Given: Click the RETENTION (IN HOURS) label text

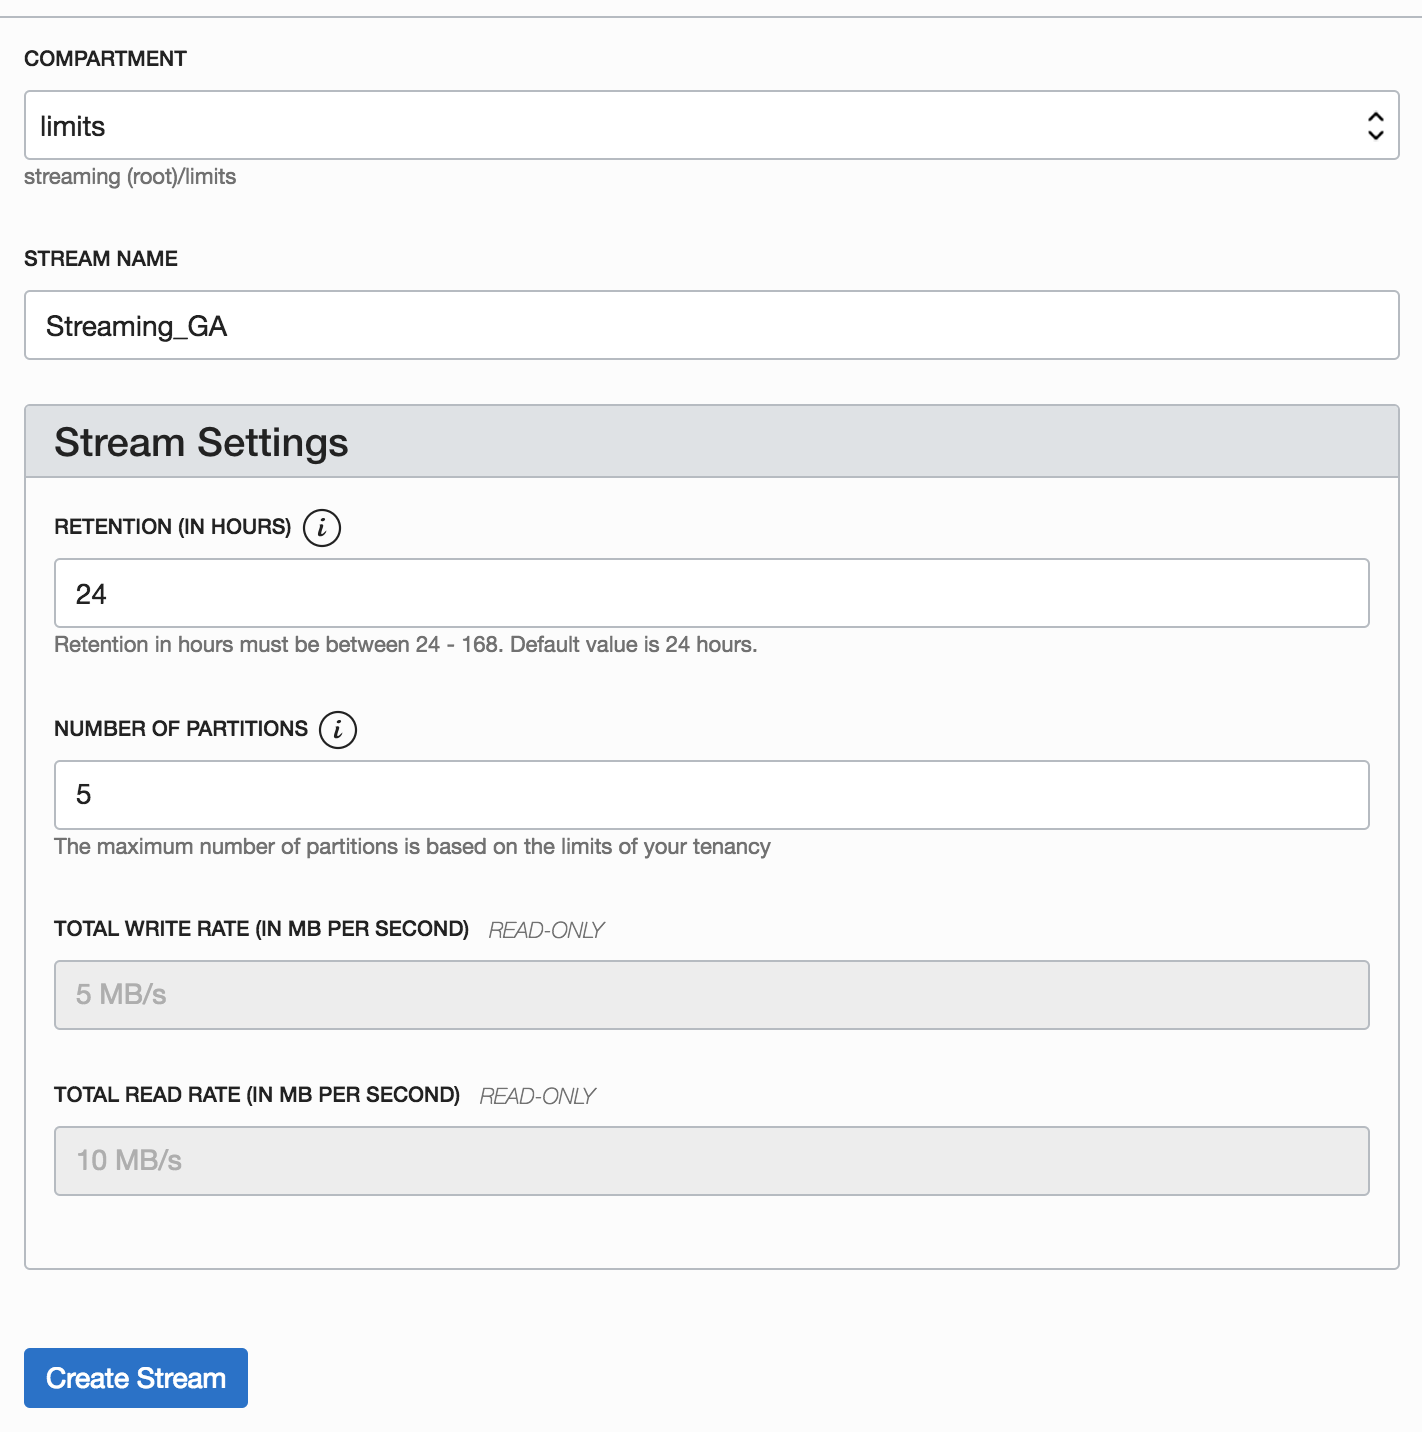Looking at the screenshot, I should [172, 527].
